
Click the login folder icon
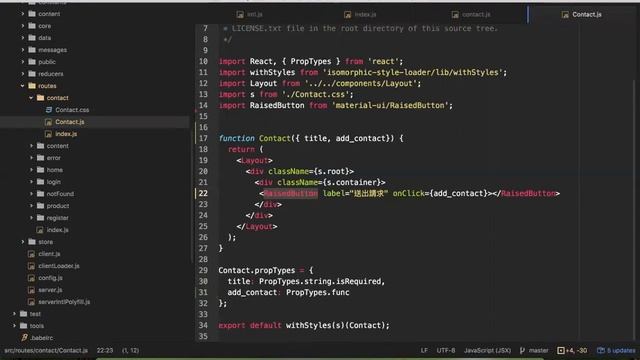tap(40, 182)
